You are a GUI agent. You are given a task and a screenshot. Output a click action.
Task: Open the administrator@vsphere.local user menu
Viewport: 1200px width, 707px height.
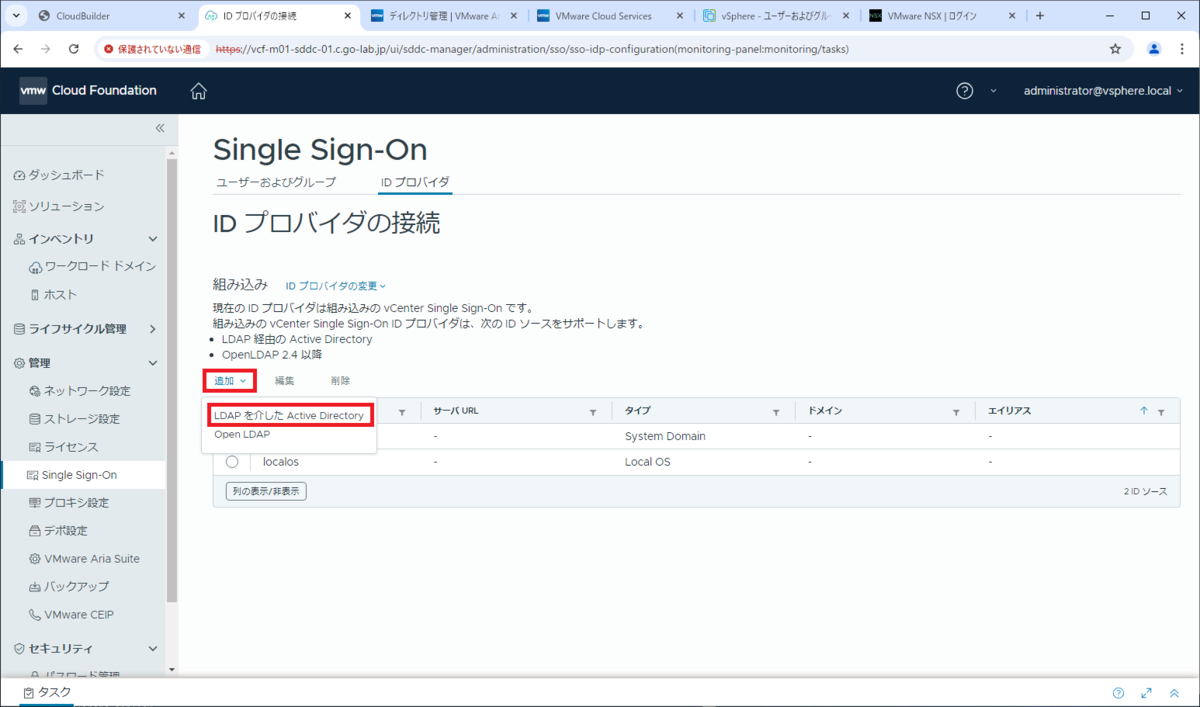(x=1103, y=91)
